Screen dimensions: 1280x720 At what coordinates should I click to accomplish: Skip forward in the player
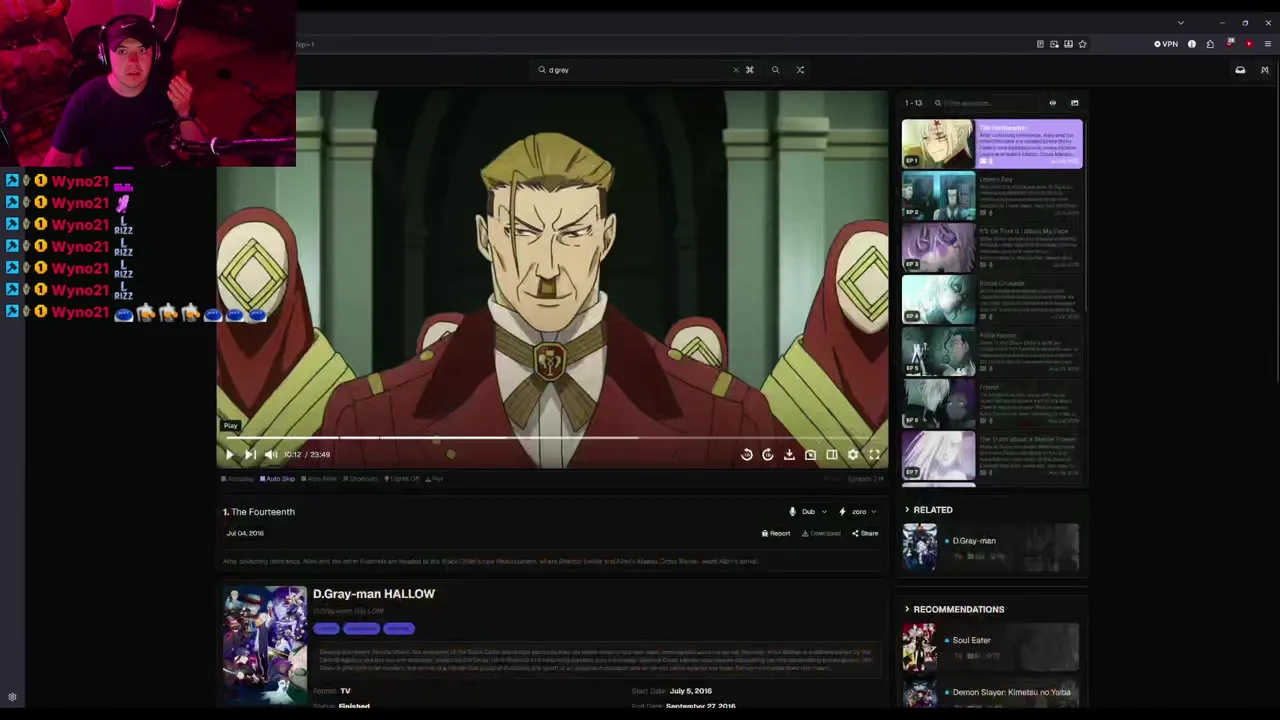pos(768,454)
